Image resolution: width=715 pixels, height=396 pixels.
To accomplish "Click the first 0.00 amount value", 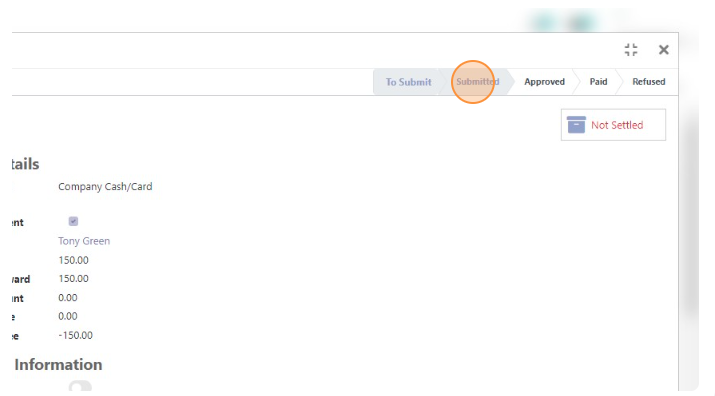I will [67, 298].
